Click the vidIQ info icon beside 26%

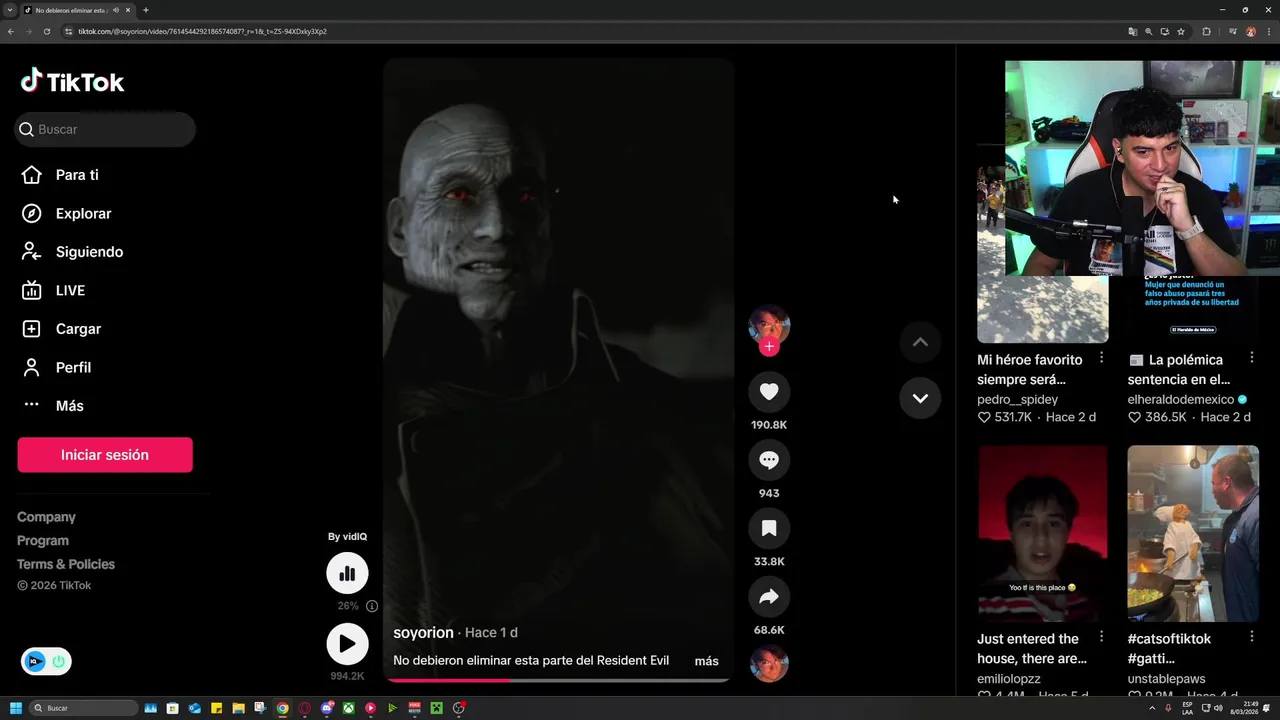[372, 606]
